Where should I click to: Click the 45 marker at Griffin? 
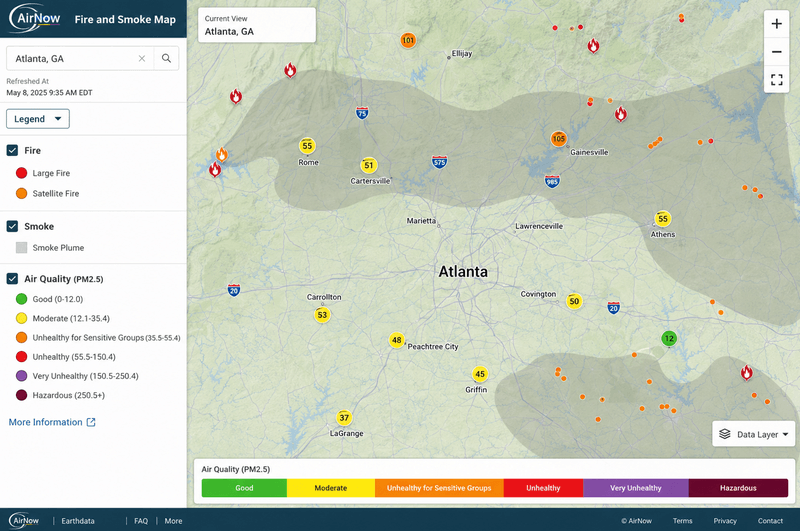tap(480, 374)
